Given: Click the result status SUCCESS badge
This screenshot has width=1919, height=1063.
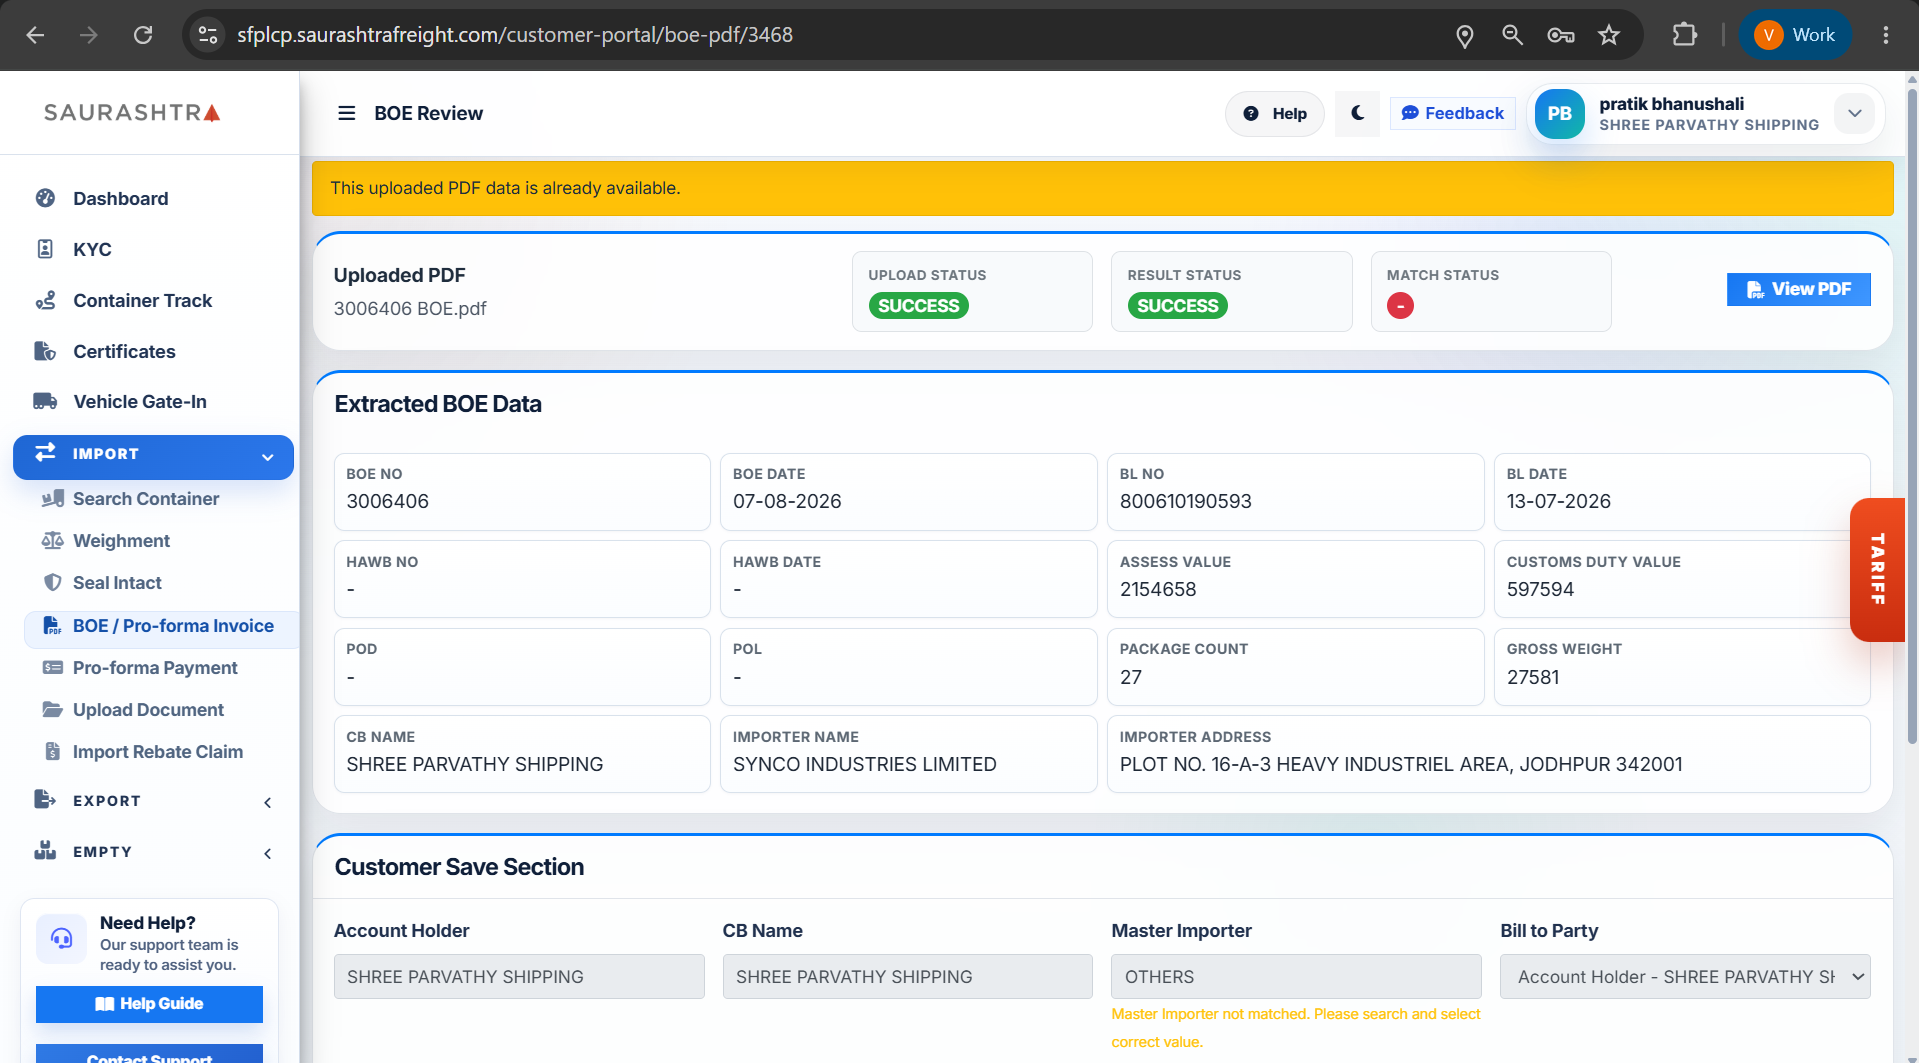Looking at the screenshot, I should (1178, 306).
